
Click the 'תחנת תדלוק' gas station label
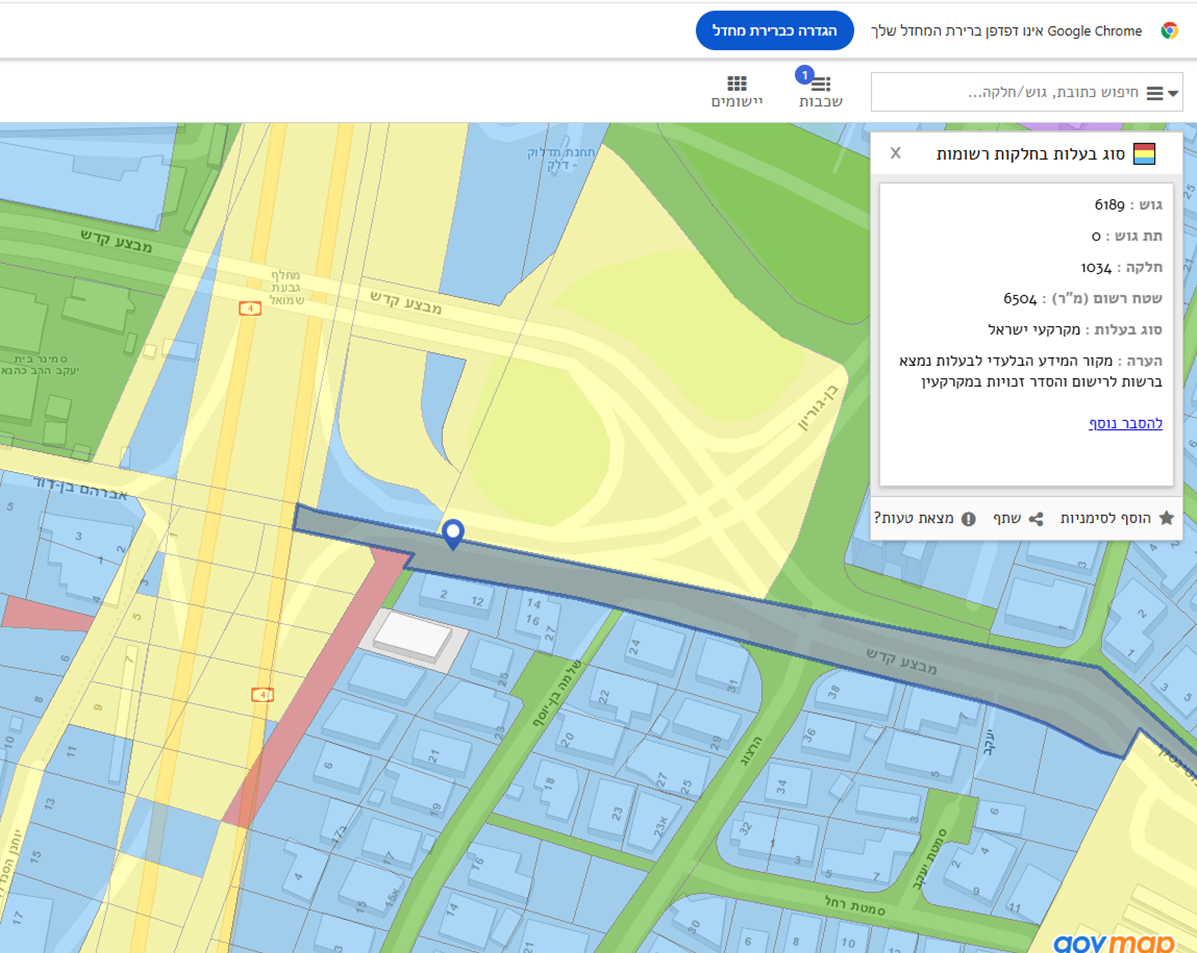[x=561, y=158]
